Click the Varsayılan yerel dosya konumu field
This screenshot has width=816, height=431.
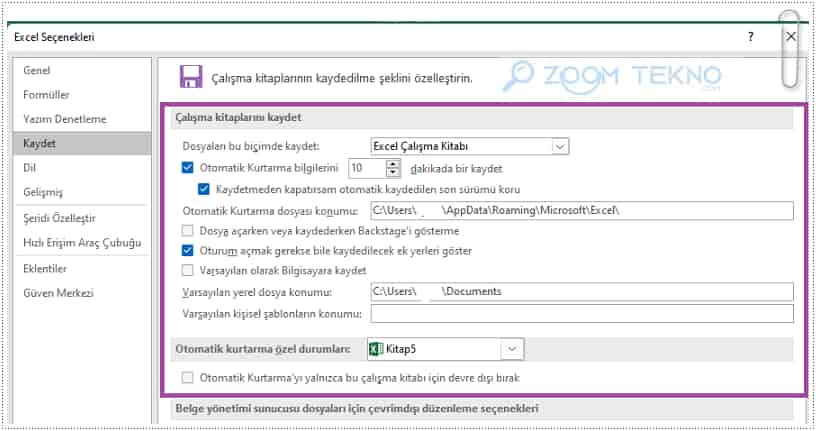tap(582, 291)
